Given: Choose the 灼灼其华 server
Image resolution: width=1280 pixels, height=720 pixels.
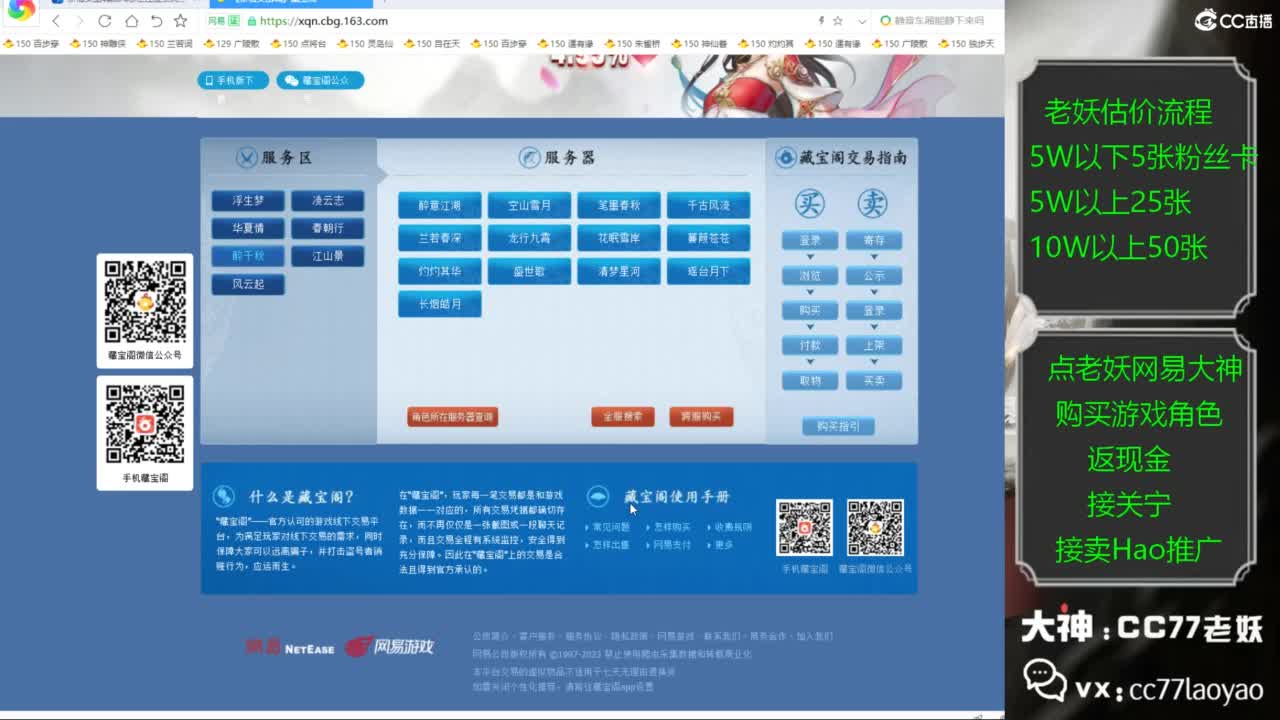Looking at the screenshot, I should [x=440, y=272].
